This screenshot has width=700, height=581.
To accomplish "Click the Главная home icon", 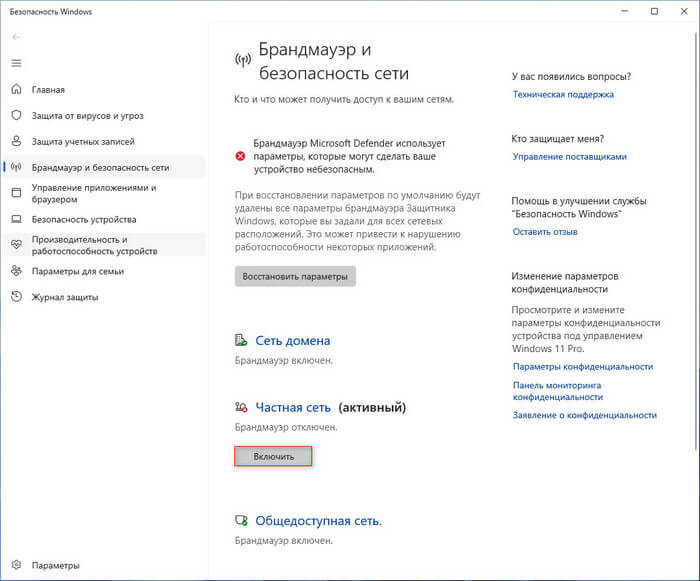I will click(x=16, y=89).
